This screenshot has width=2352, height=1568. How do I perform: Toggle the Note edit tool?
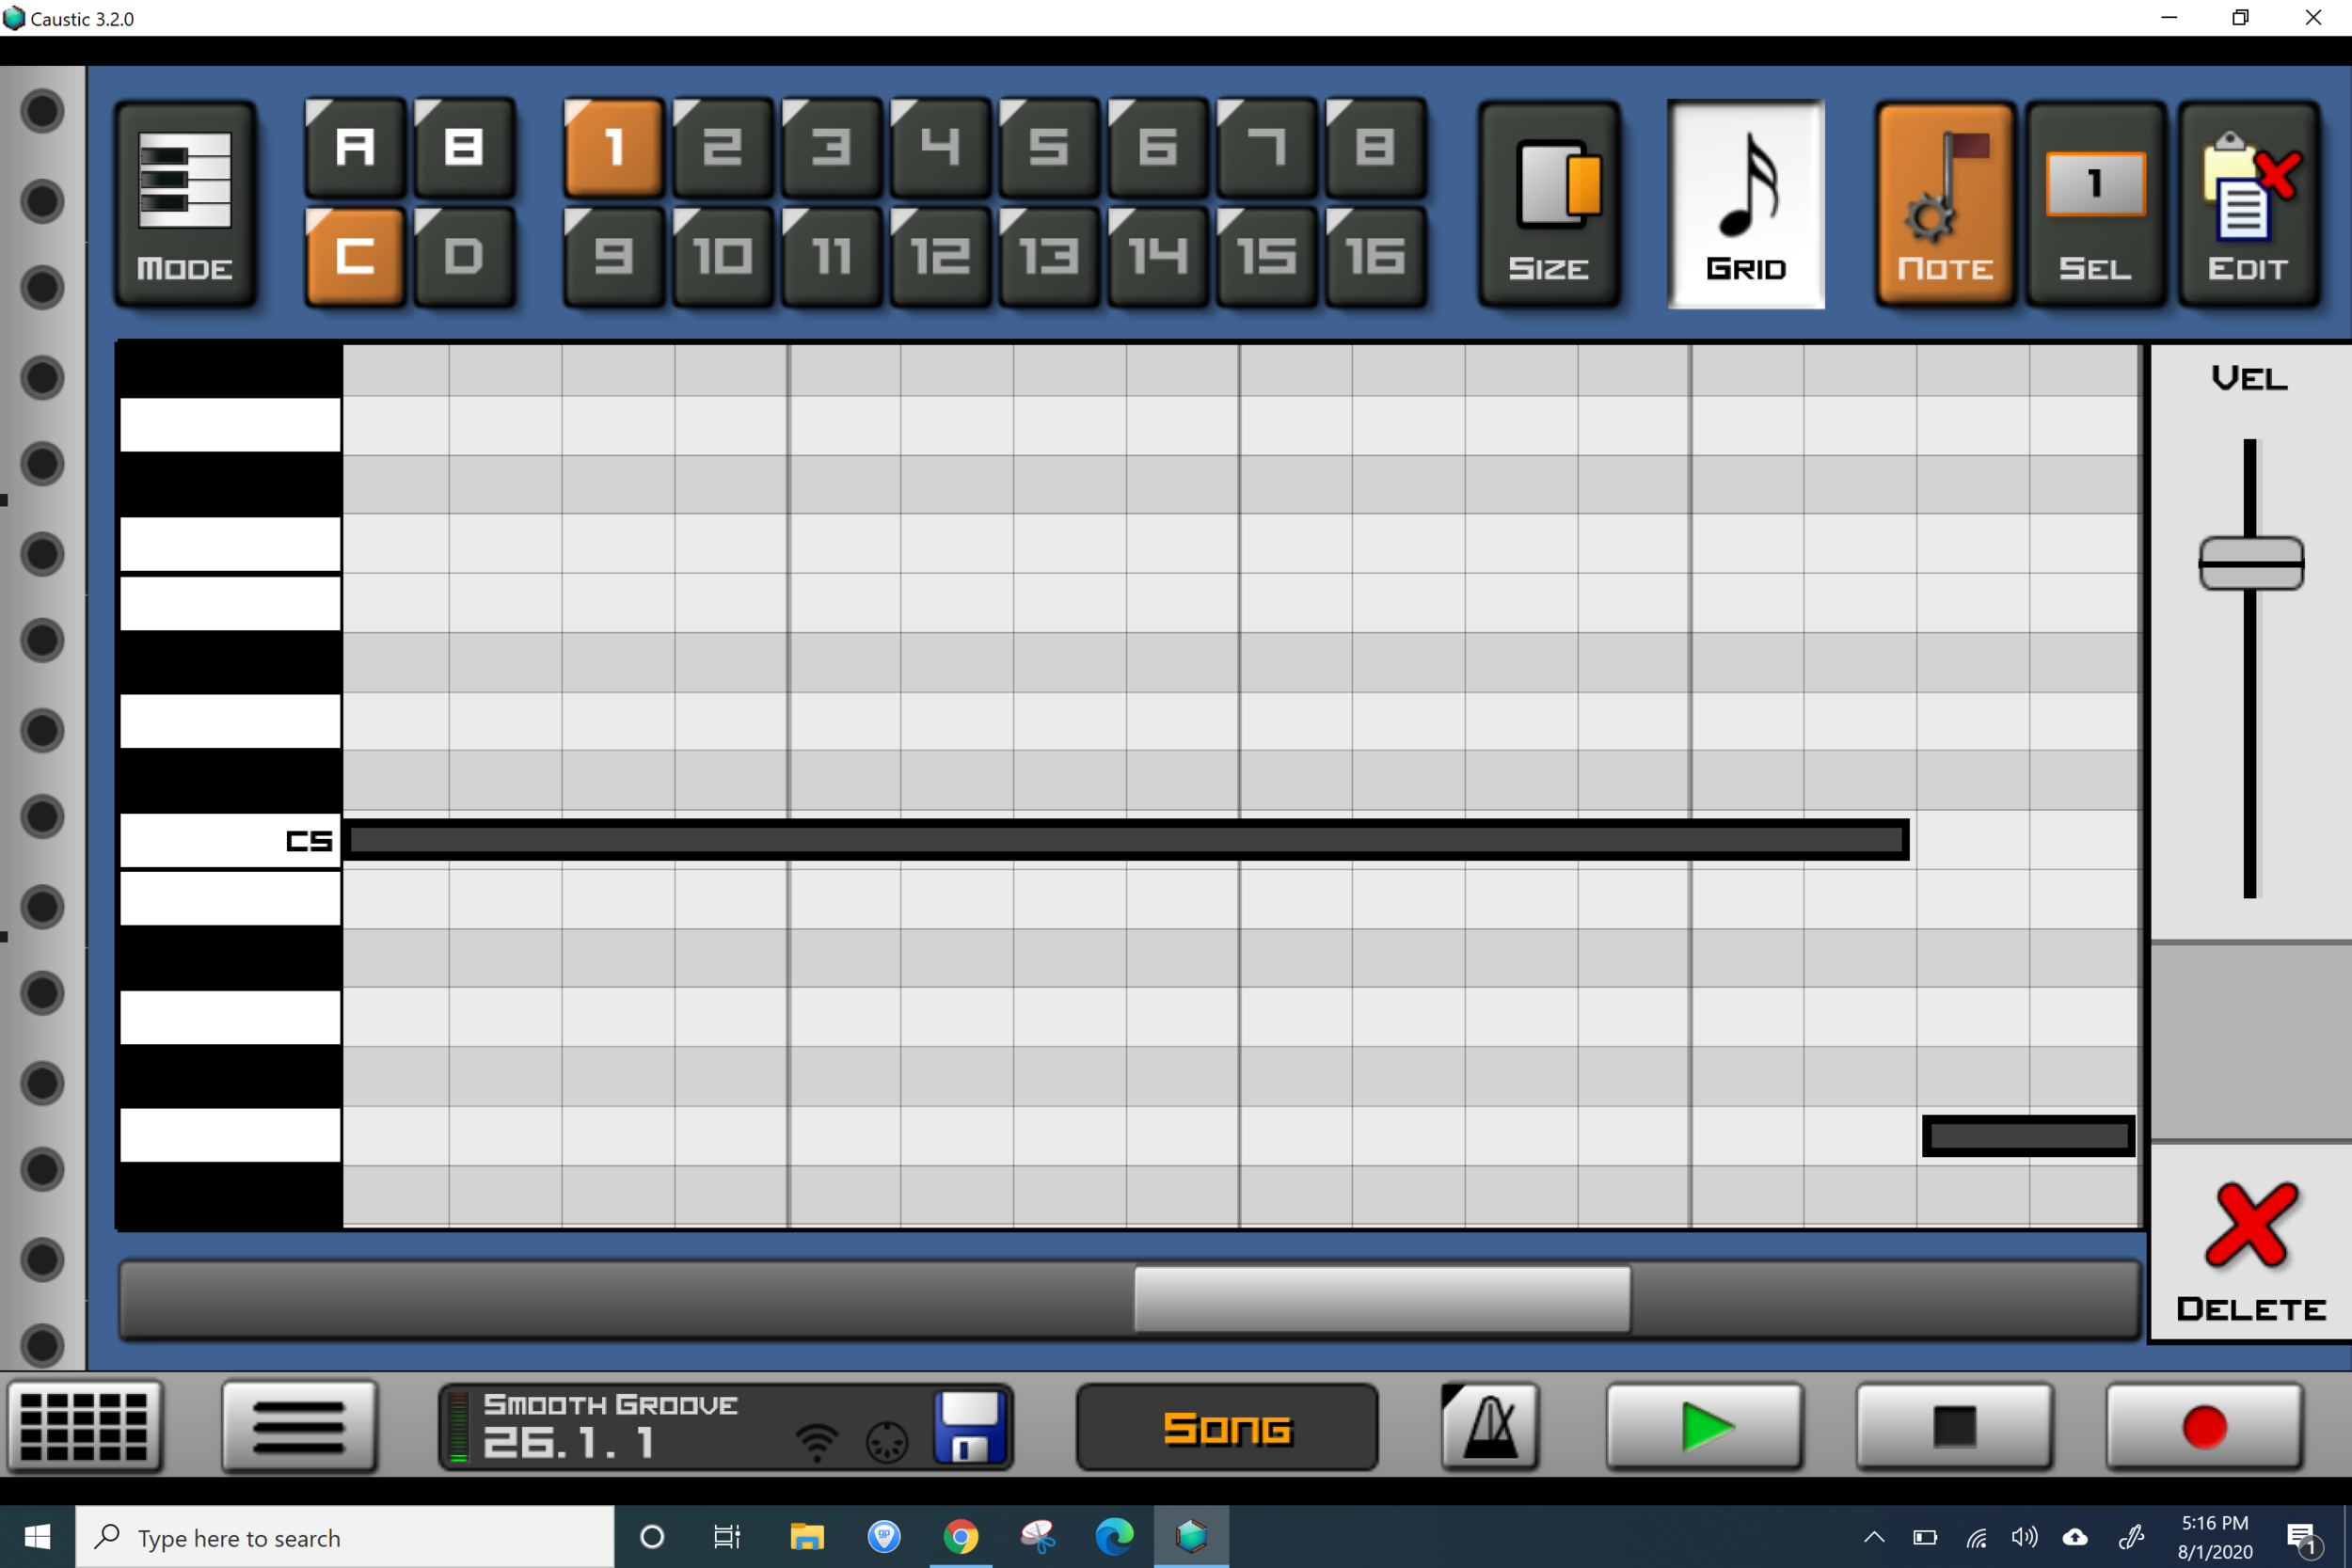pos(1944,204)
